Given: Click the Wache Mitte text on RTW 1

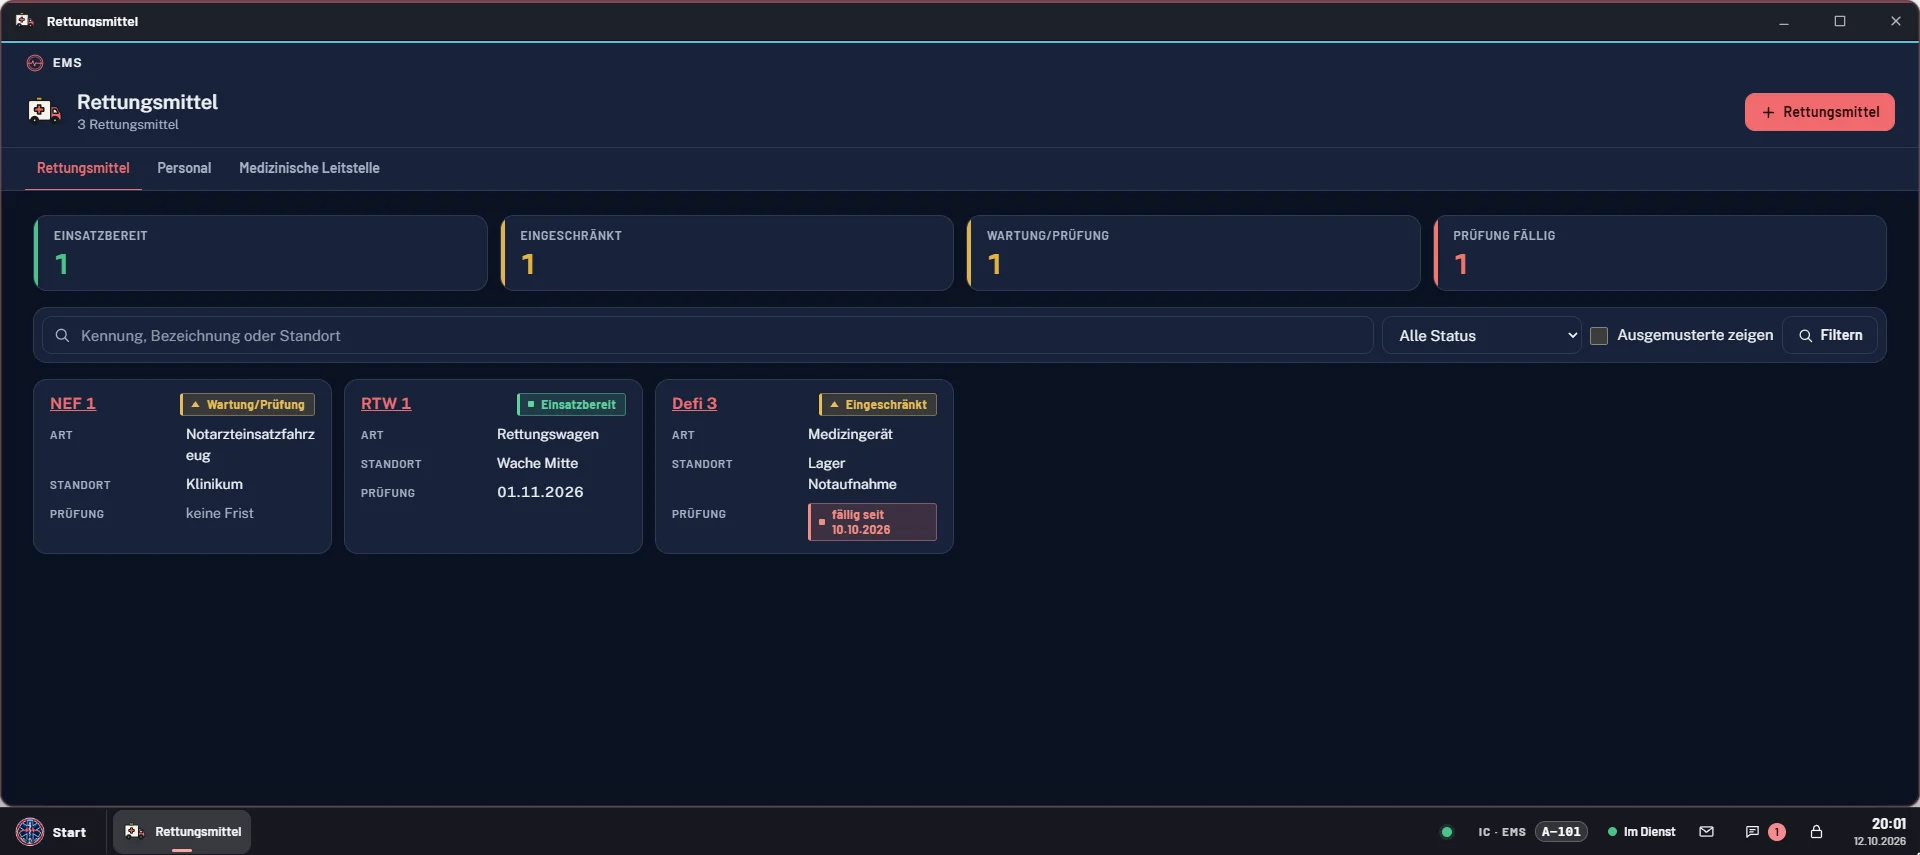Looking at the screenshot, I should tap(537, 463).
